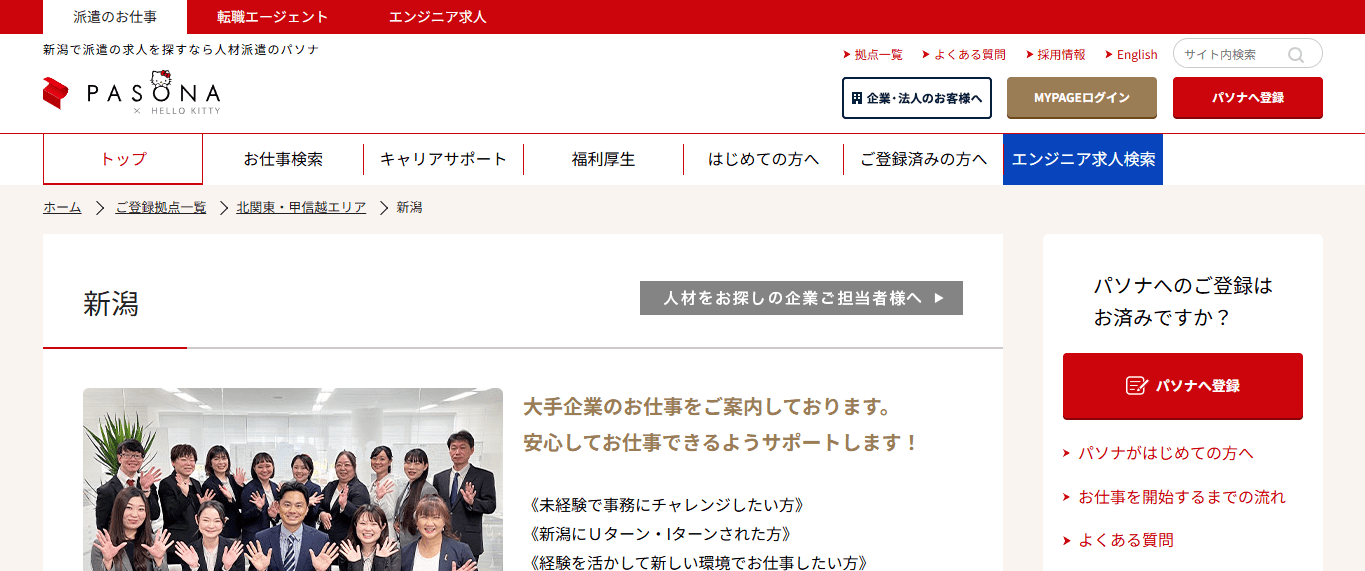Switch to the エンジニア求人 tab
The width and height of the screenshot is (1365, 571).
point(437,17)
